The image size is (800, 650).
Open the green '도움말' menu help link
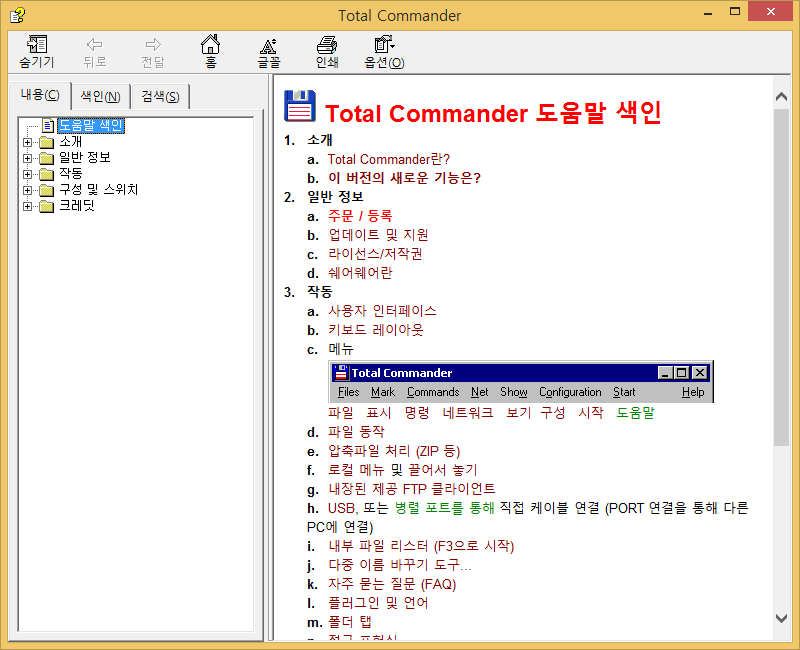pos(635,413)
